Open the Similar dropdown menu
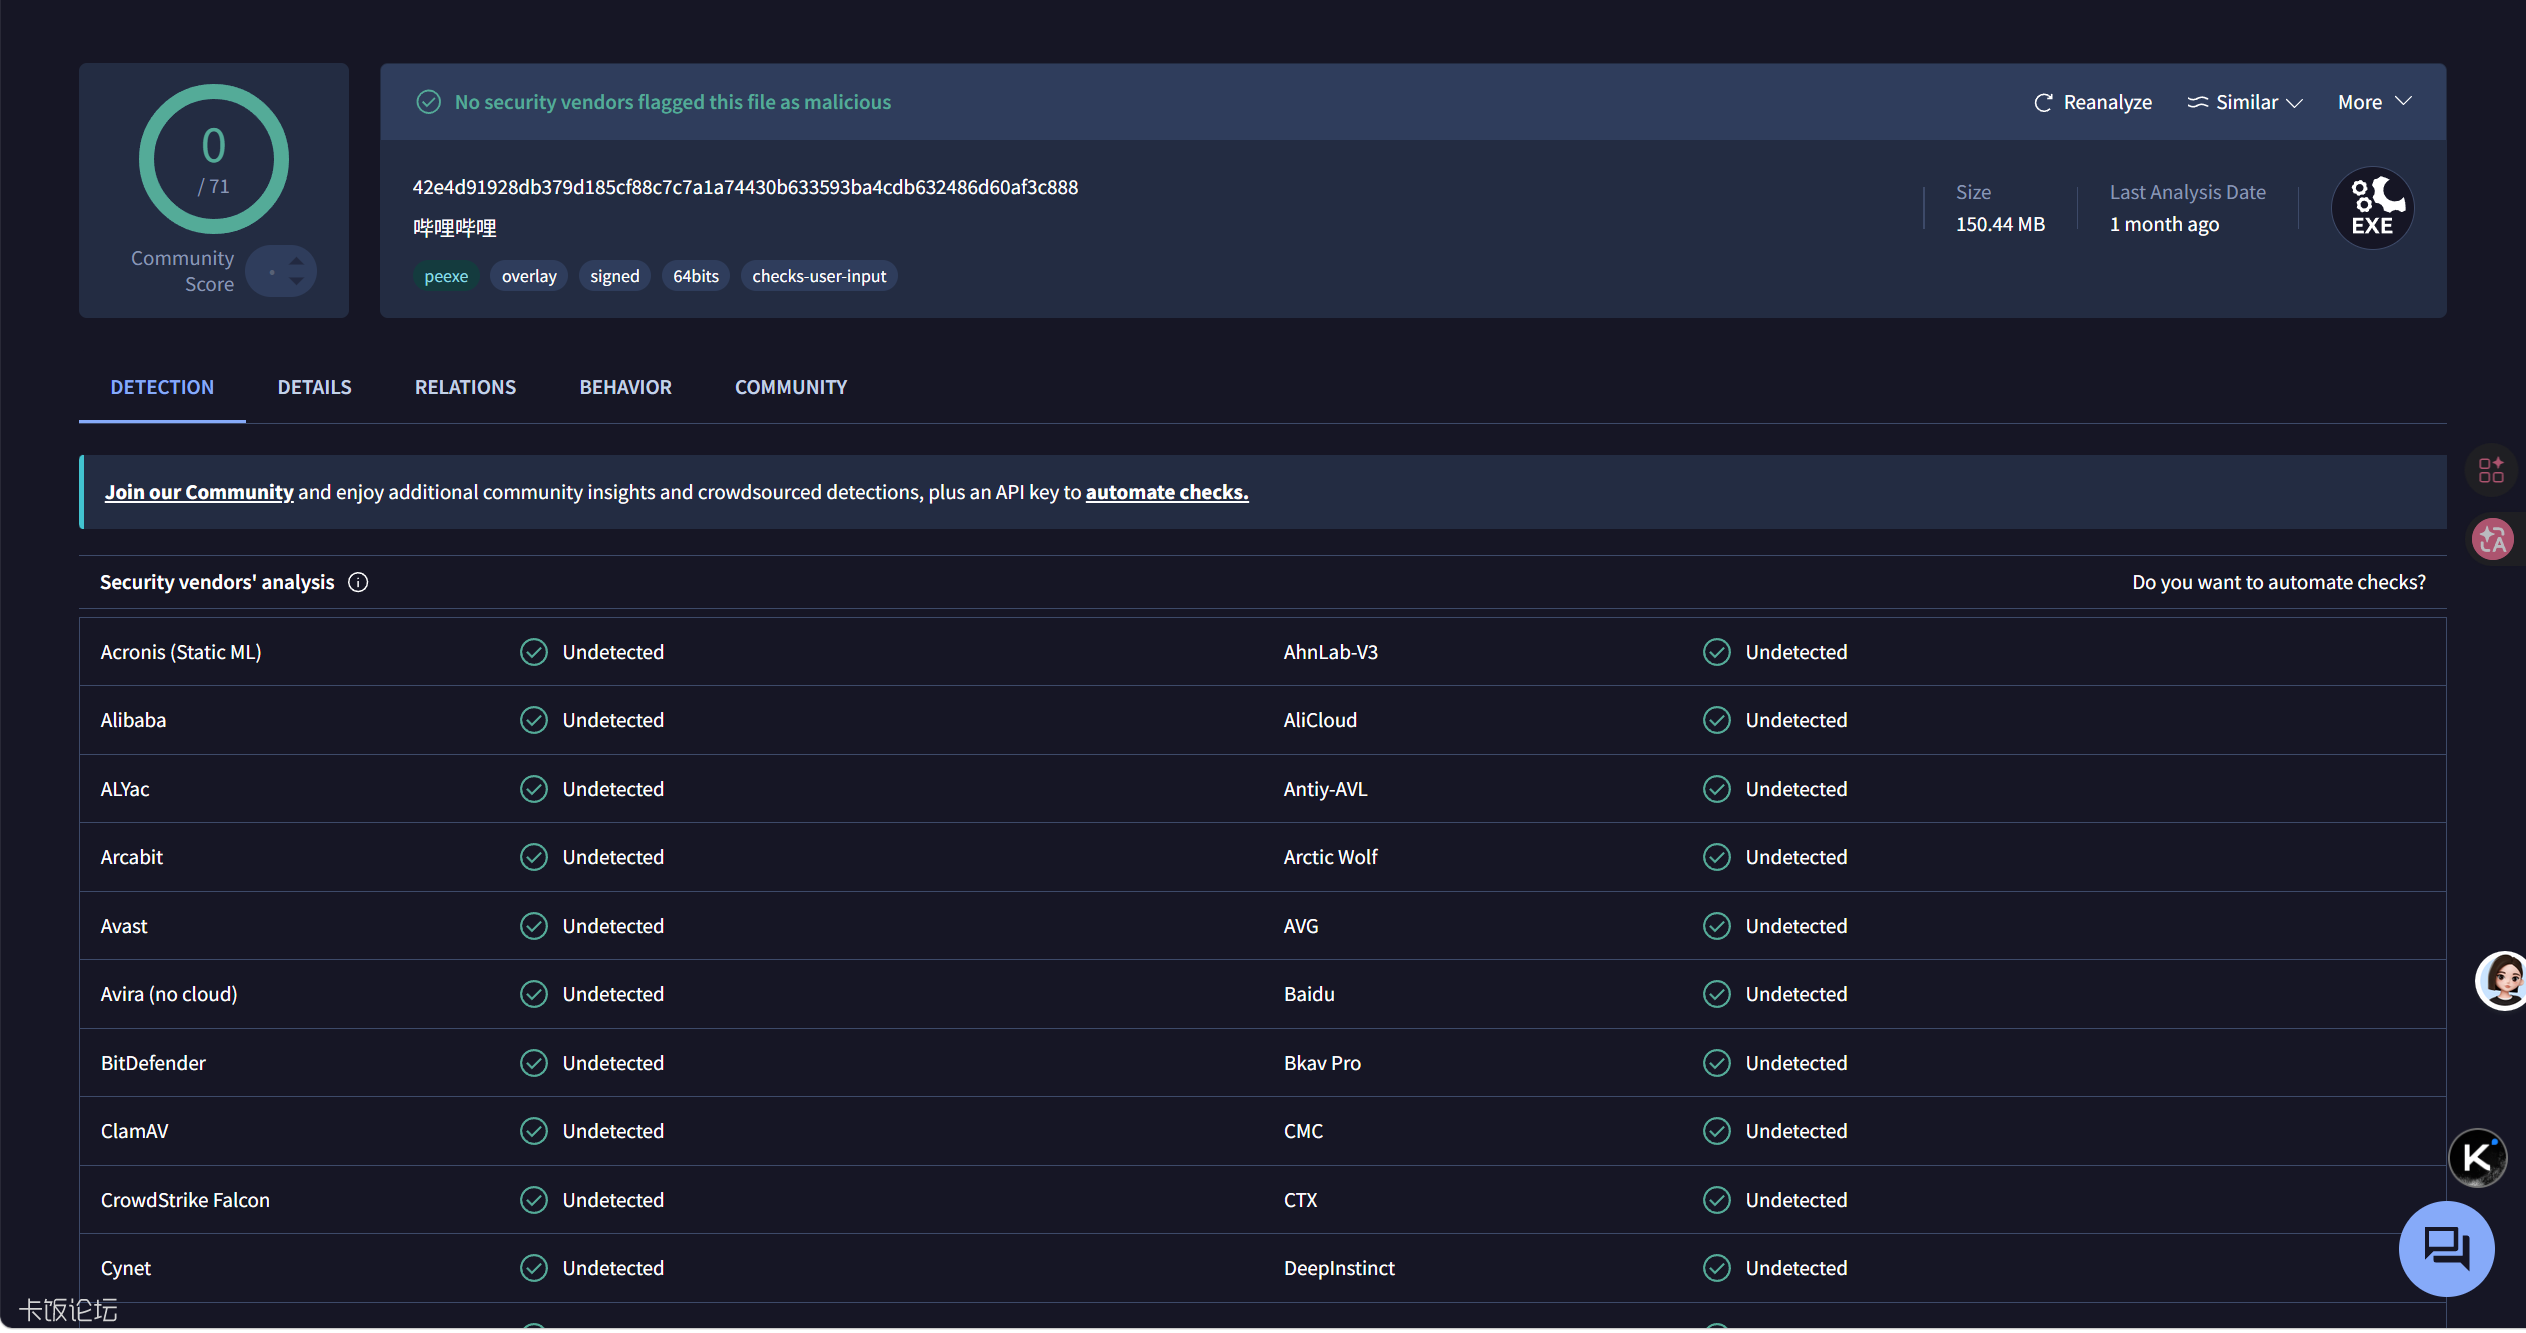Viewport: 2526px width, 1333px height. [x=2244, y=103]
